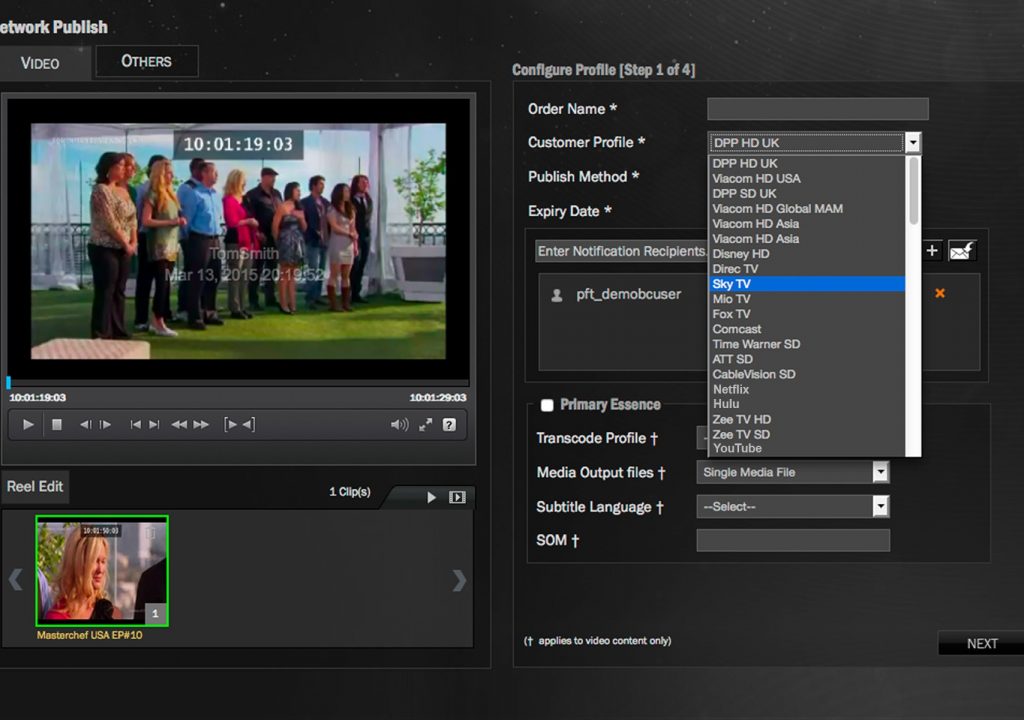Open the player help icon
The width and height of the screenshot is (1024, 720).
pyautogui.click(x=449, y=425)
